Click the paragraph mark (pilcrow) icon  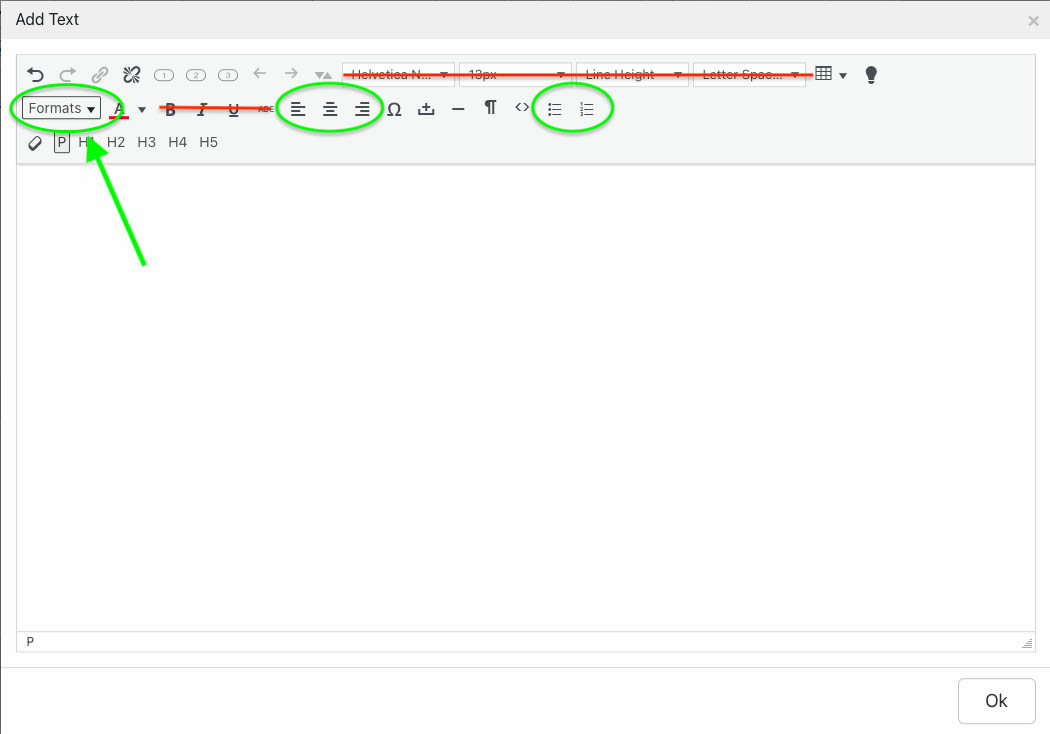(490, 108)
